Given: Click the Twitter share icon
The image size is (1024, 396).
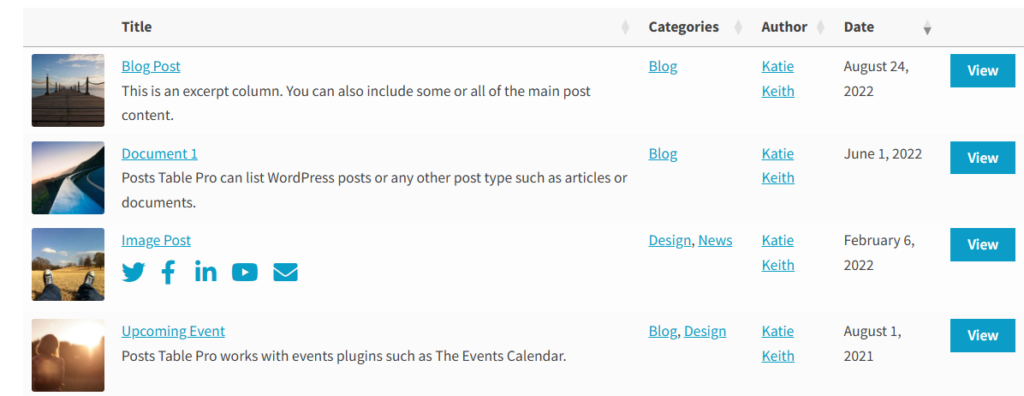Looking at the screenshot, I should 133,272.
